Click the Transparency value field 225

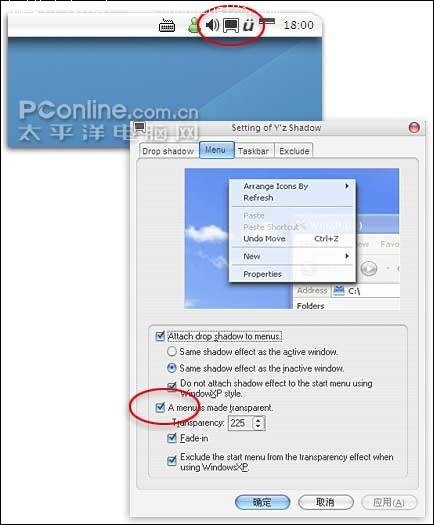point(240,423)
